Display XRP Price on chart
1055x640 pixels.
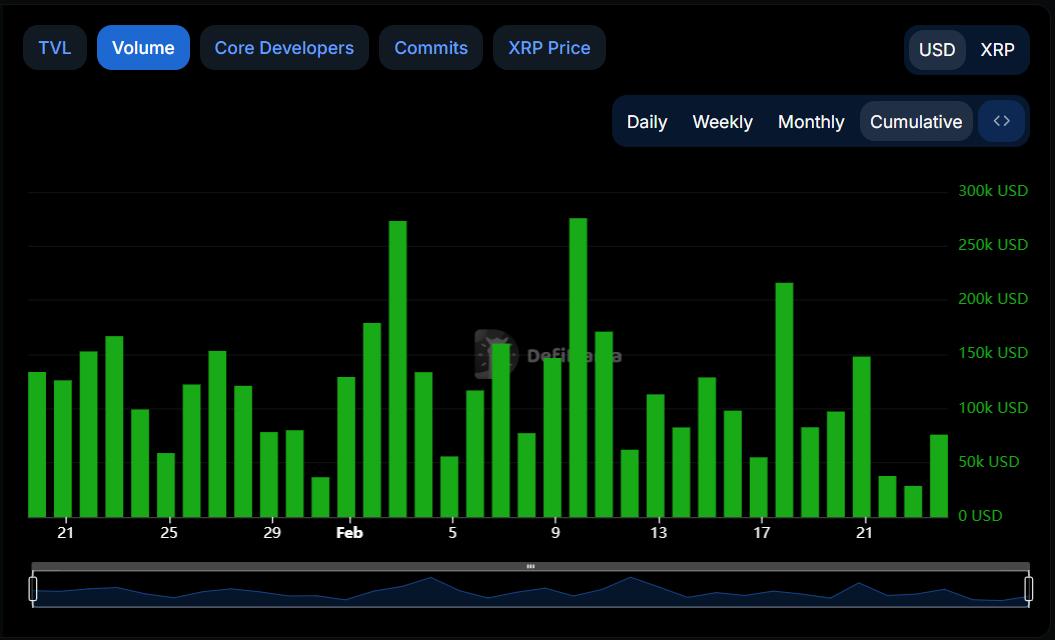(x=549, y=48)
